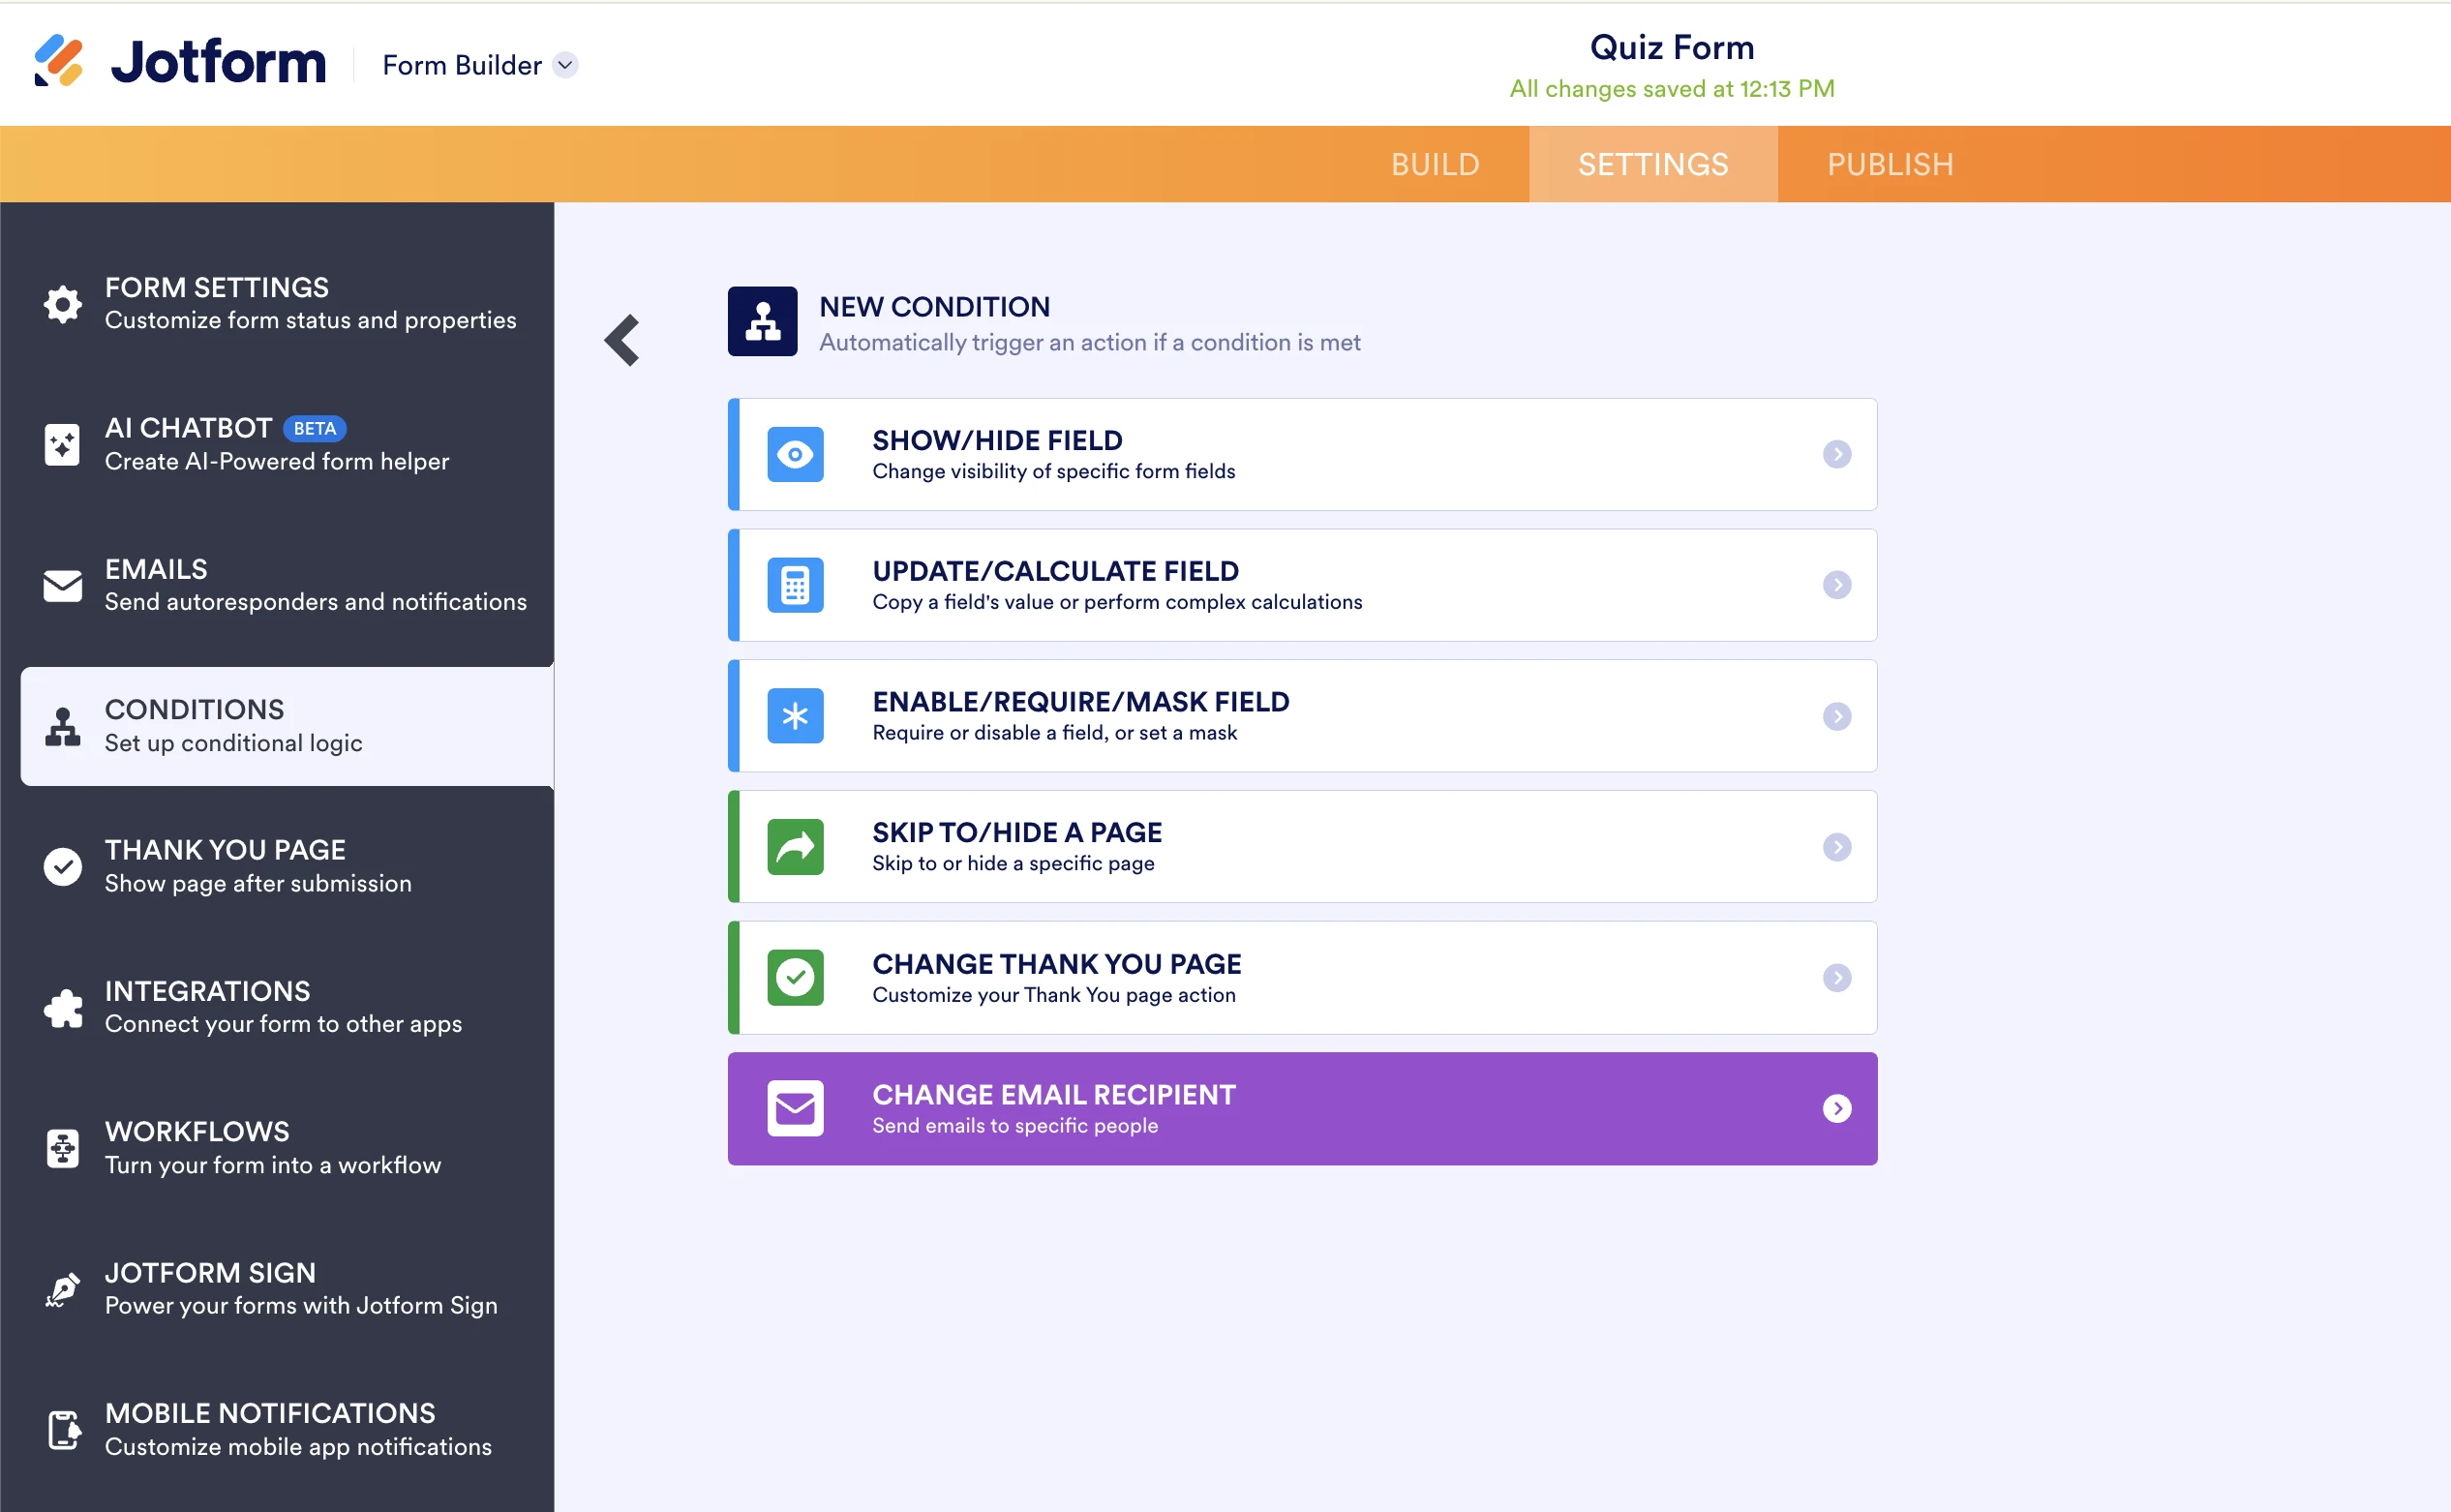Open the PUBLISH tab
This screenshot has width=2451, height=1512.
tap(1889, 163)
